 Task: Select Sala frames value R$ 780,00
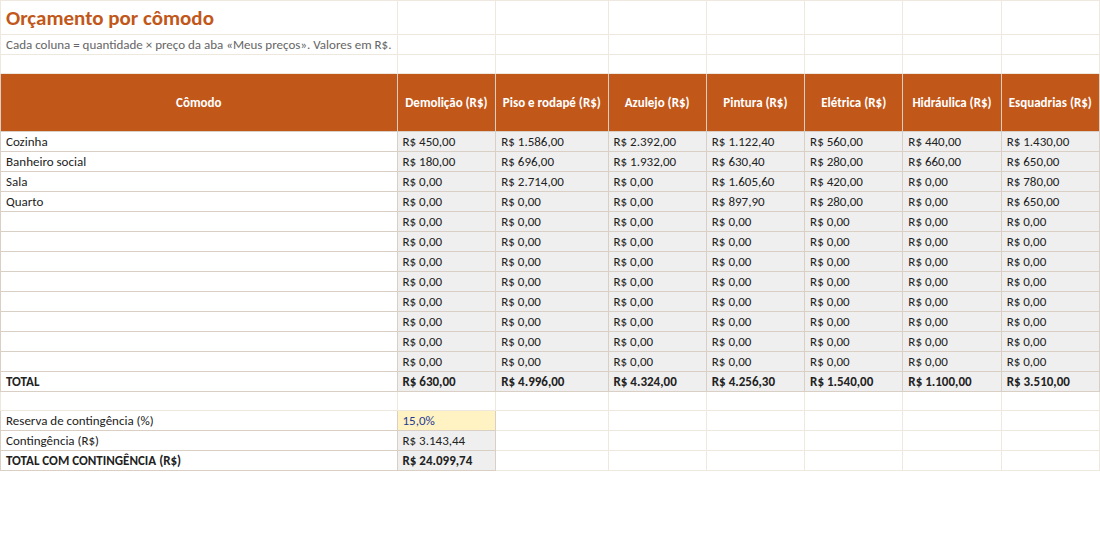pyautogui.click(x=1050, y=182)
